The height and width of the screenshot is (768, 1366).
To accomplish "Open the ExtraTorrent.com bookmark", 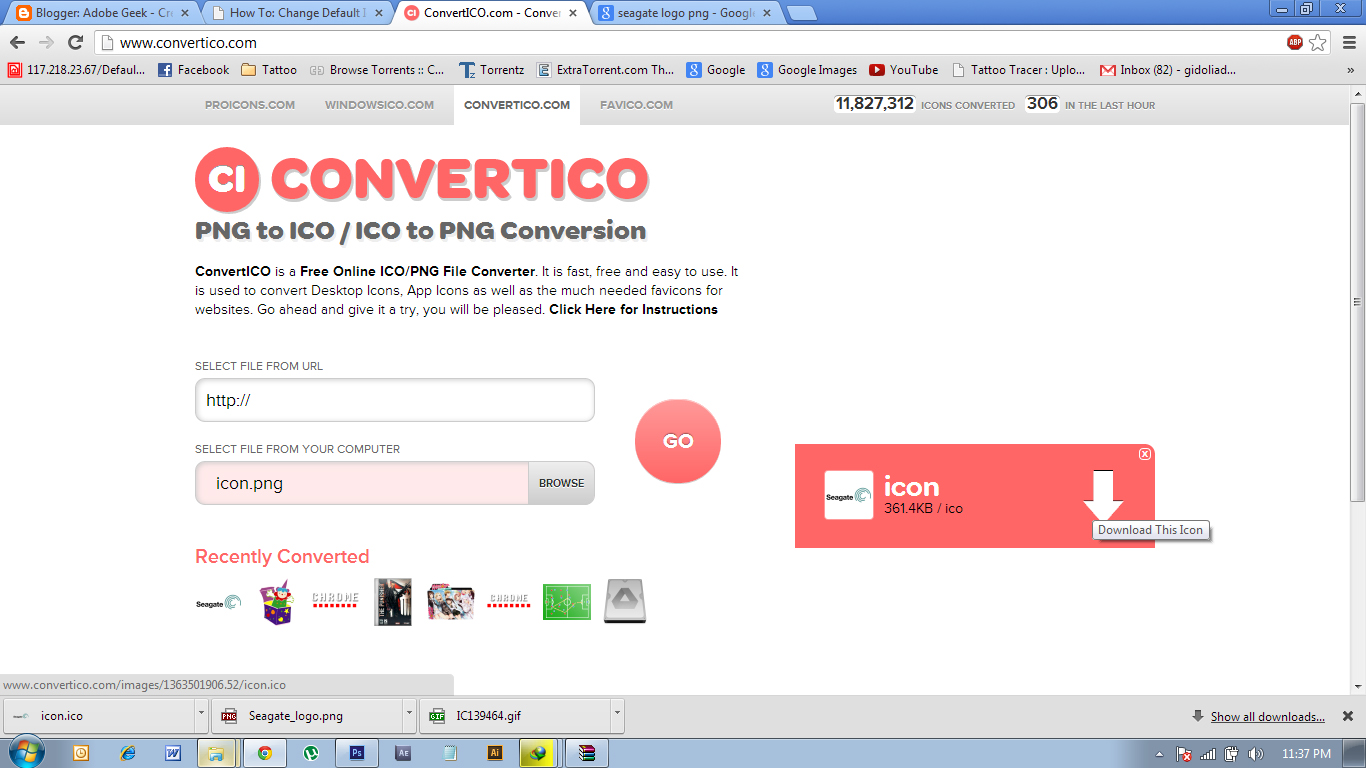I will pyautogui.click(x=606, y=70).
